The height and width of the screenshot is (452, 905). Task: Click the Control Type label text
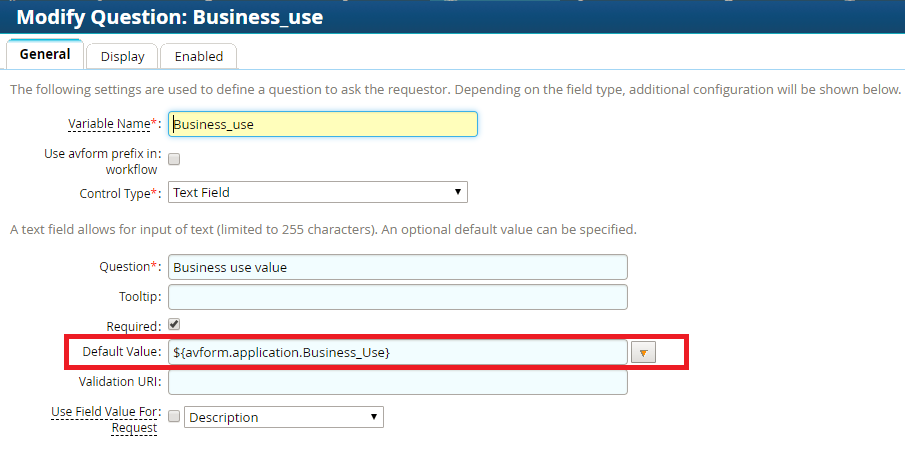click(115, 192)
